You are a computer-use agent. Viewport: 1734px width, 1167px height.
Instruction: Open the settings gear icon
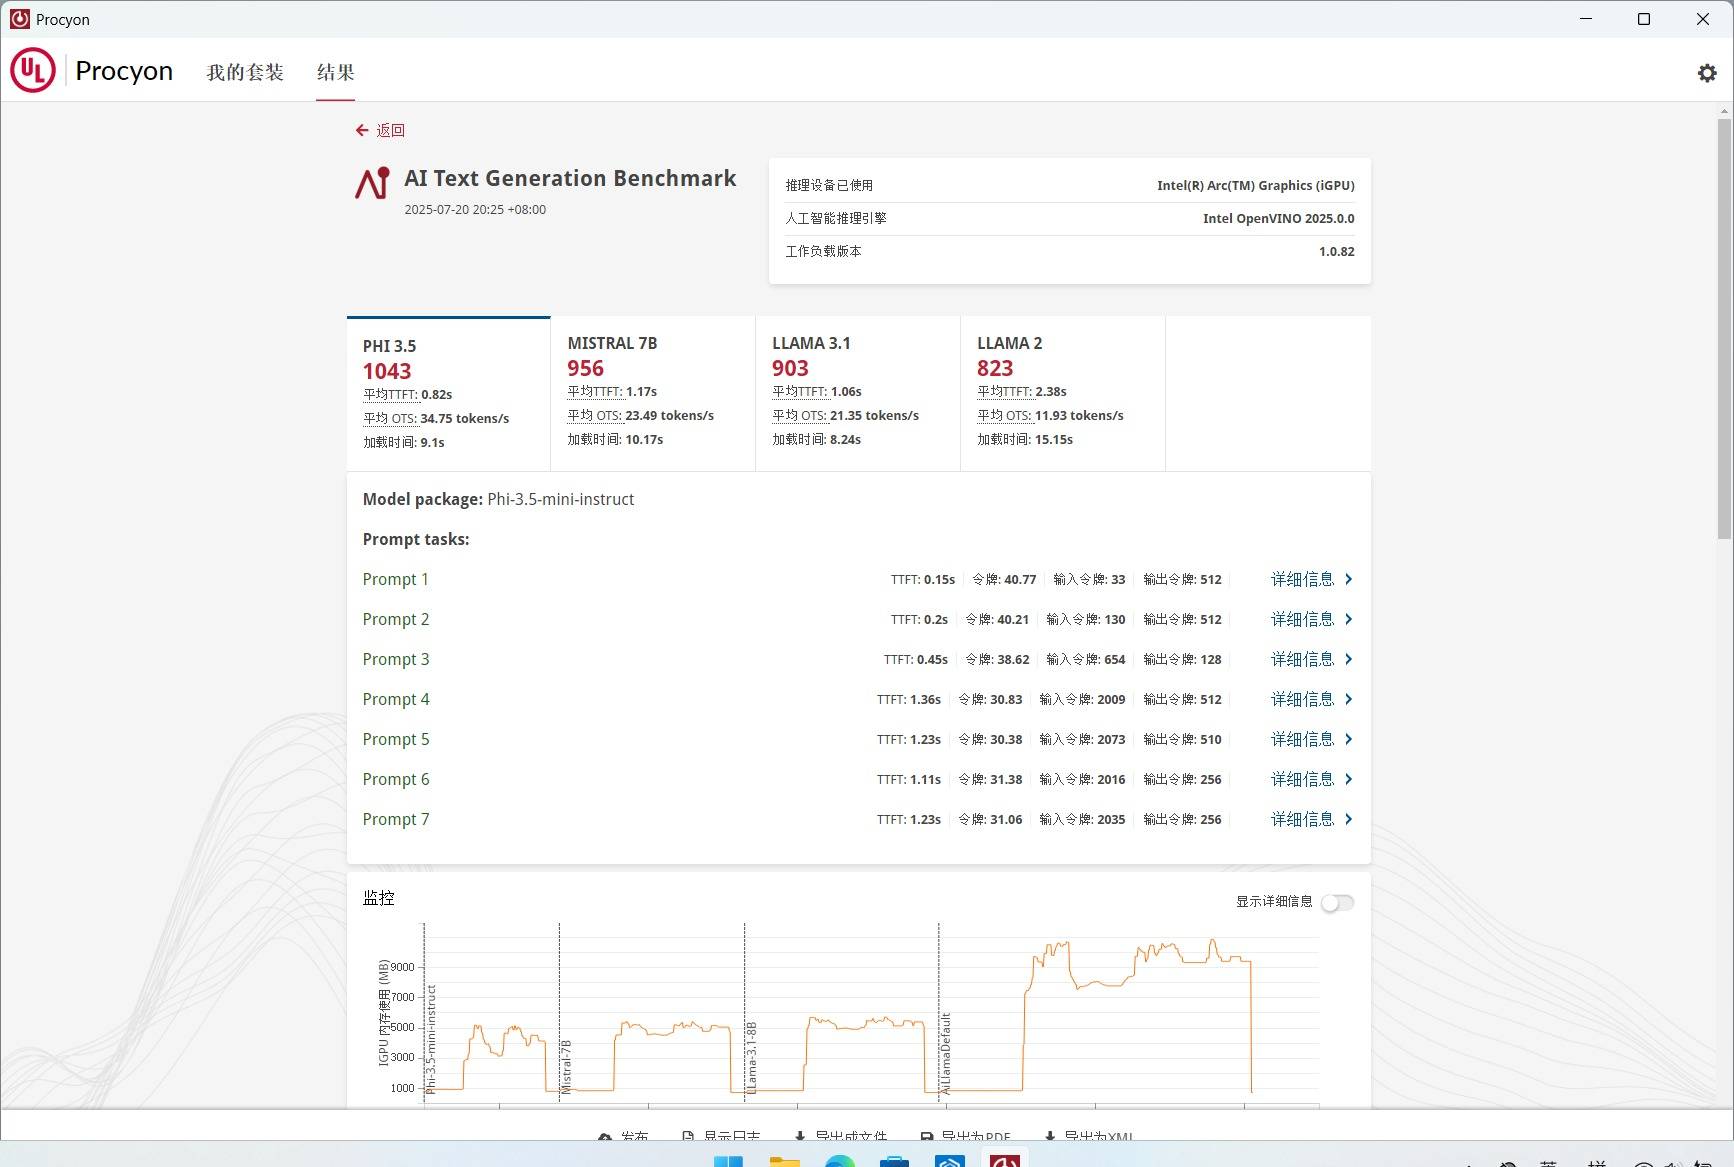point(1707,73)
